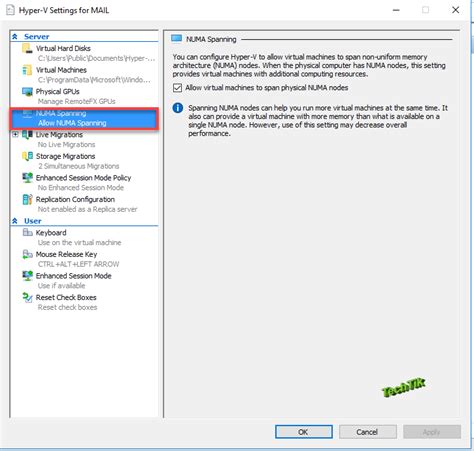Click the Virtual Machines folder icon
This screenshot has height=451, width=474.
point(27,70)
